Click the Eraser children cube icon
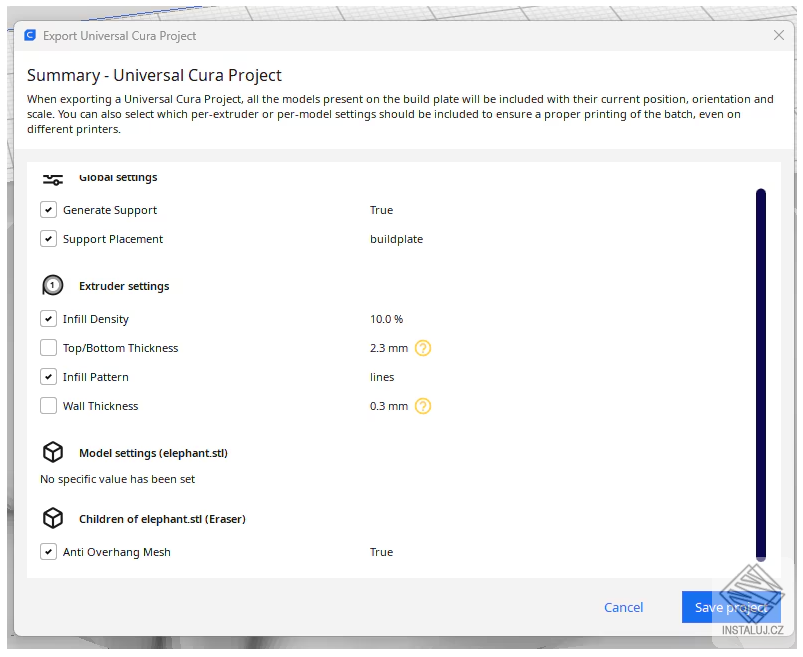This screenshot has height=657, width=803. (x=53, y=519)
